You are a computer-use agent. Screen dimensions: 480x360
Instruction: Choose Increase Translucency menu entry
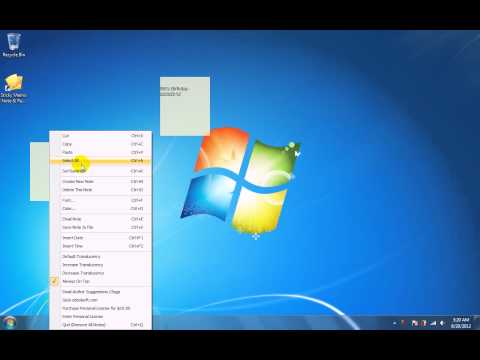[x=100, y=265]
